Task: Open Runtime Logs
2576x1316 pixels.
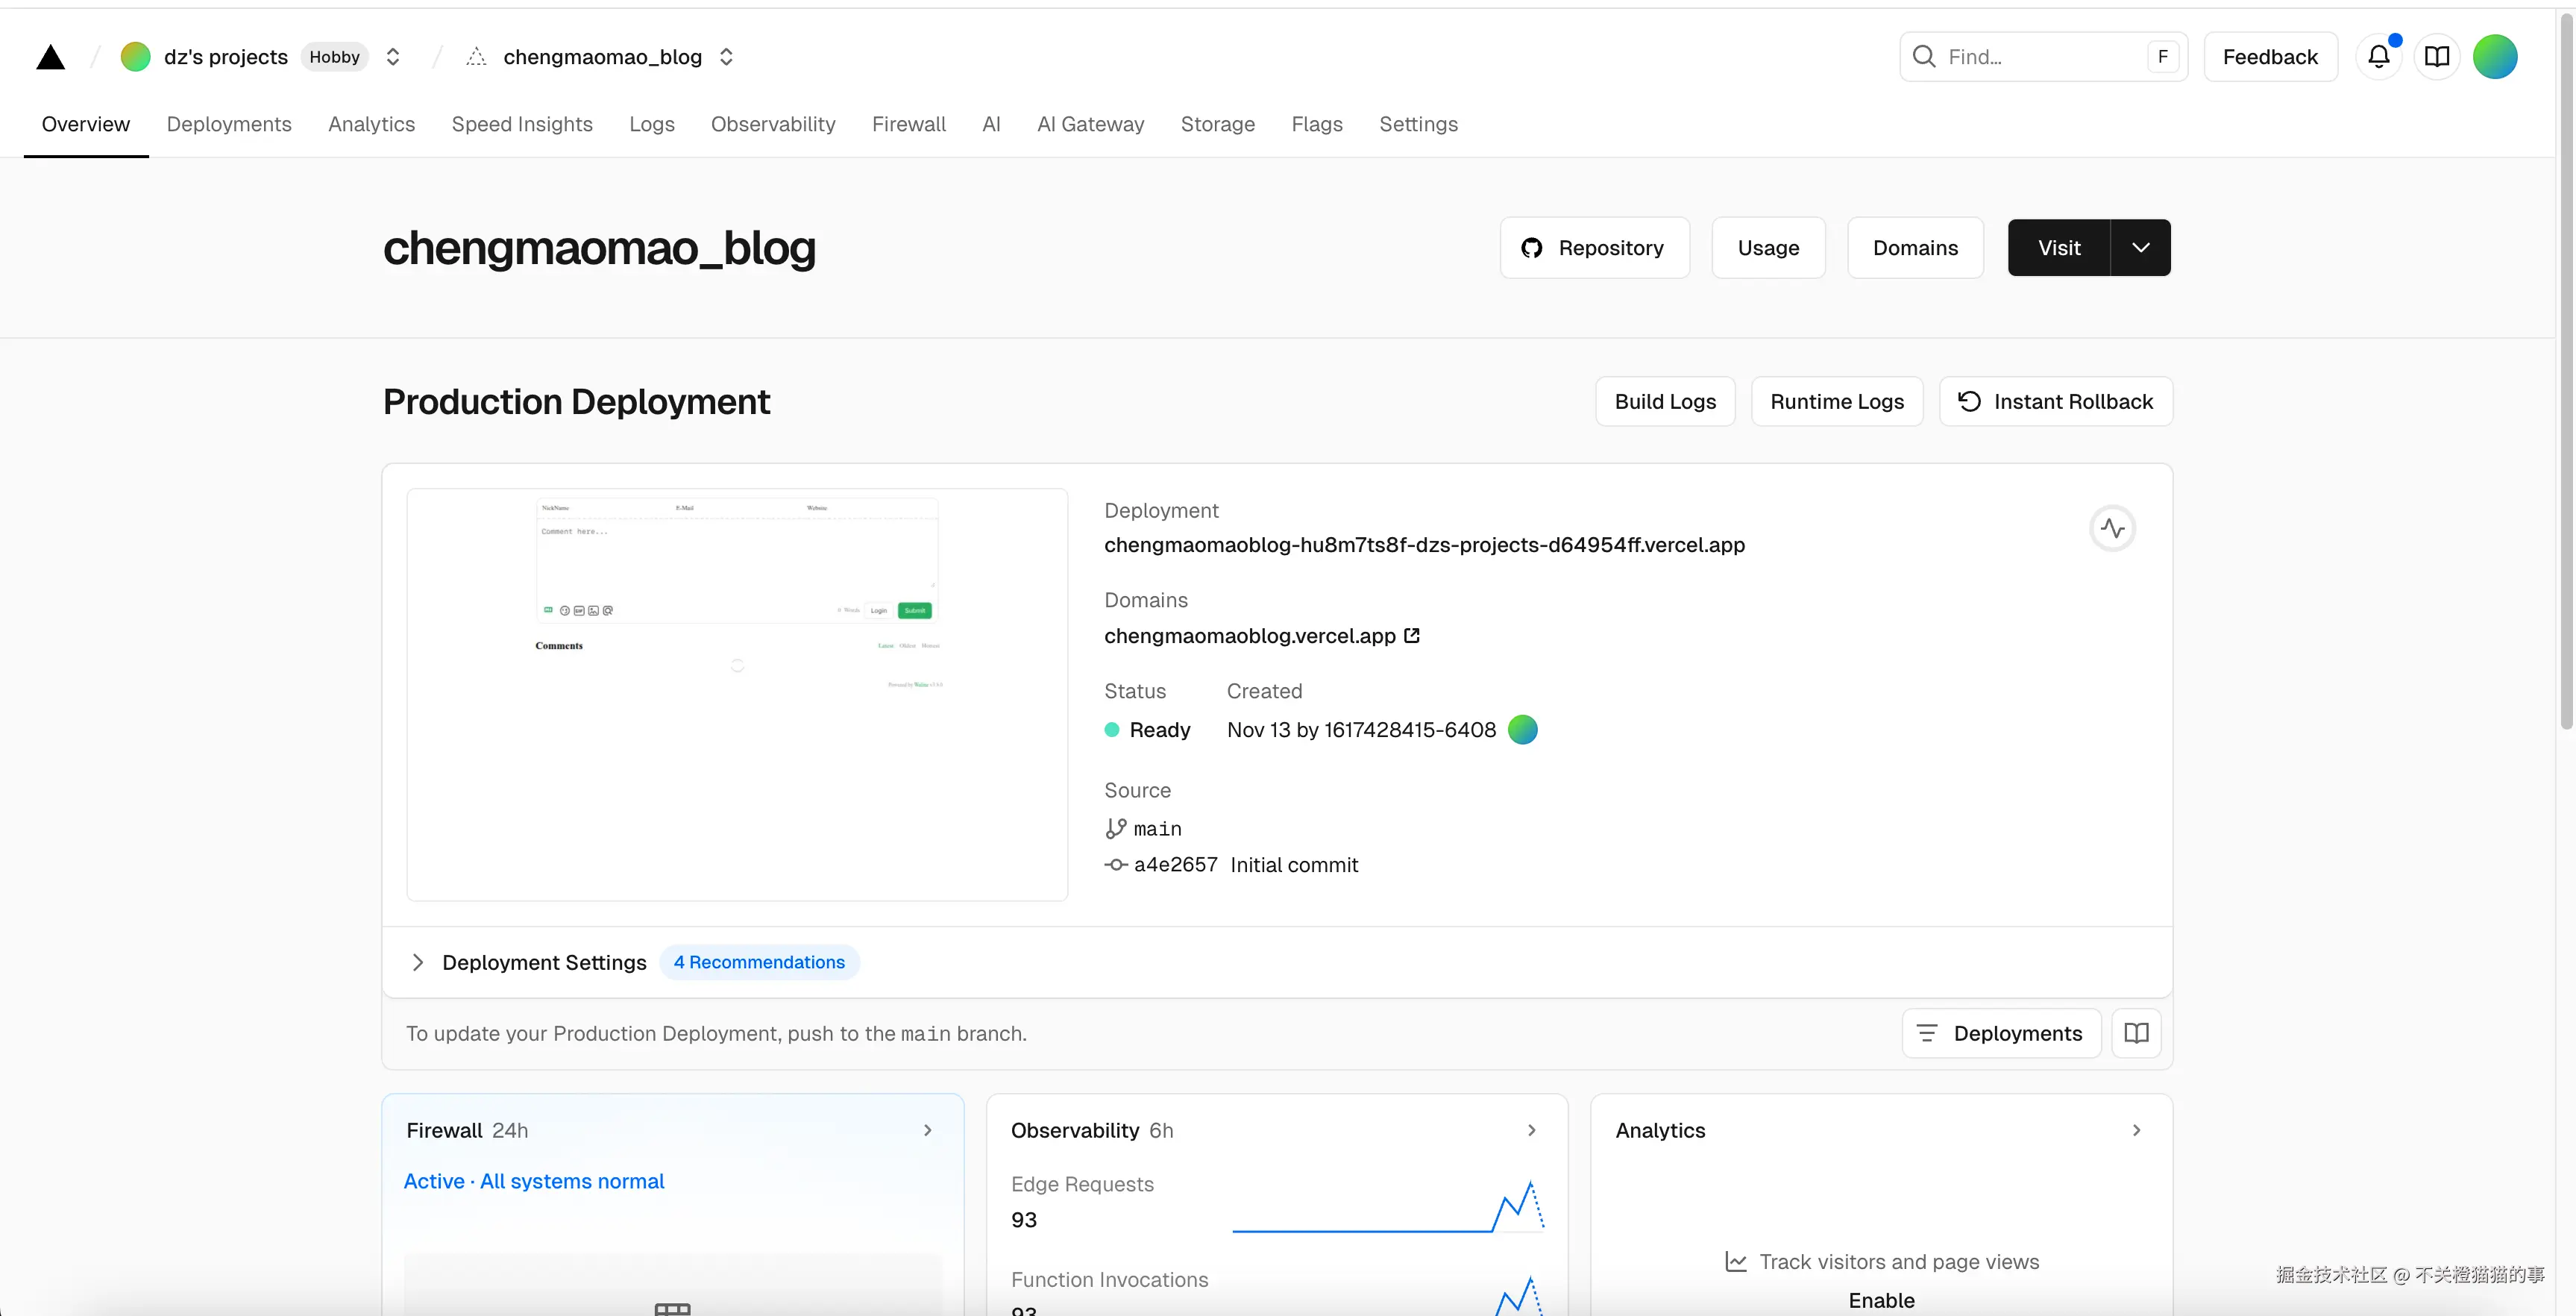Action: coord(1837,402)
